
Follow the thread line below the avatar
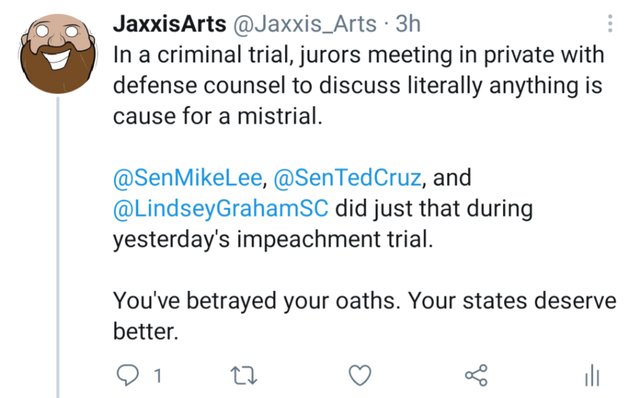coord(58,247)
